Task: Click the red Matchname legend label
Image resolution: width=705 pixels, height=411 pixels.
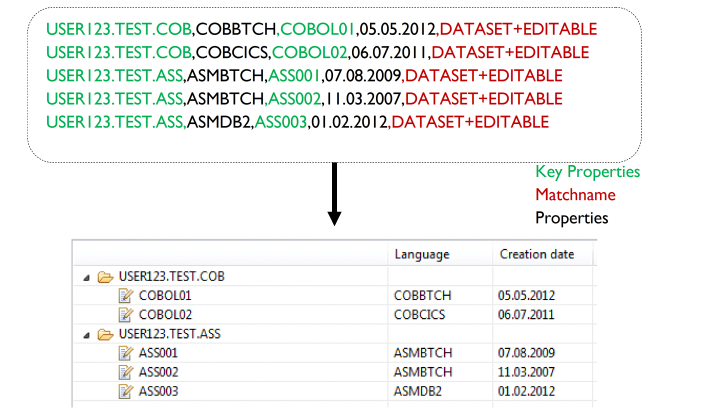Action: click(575, 194)
